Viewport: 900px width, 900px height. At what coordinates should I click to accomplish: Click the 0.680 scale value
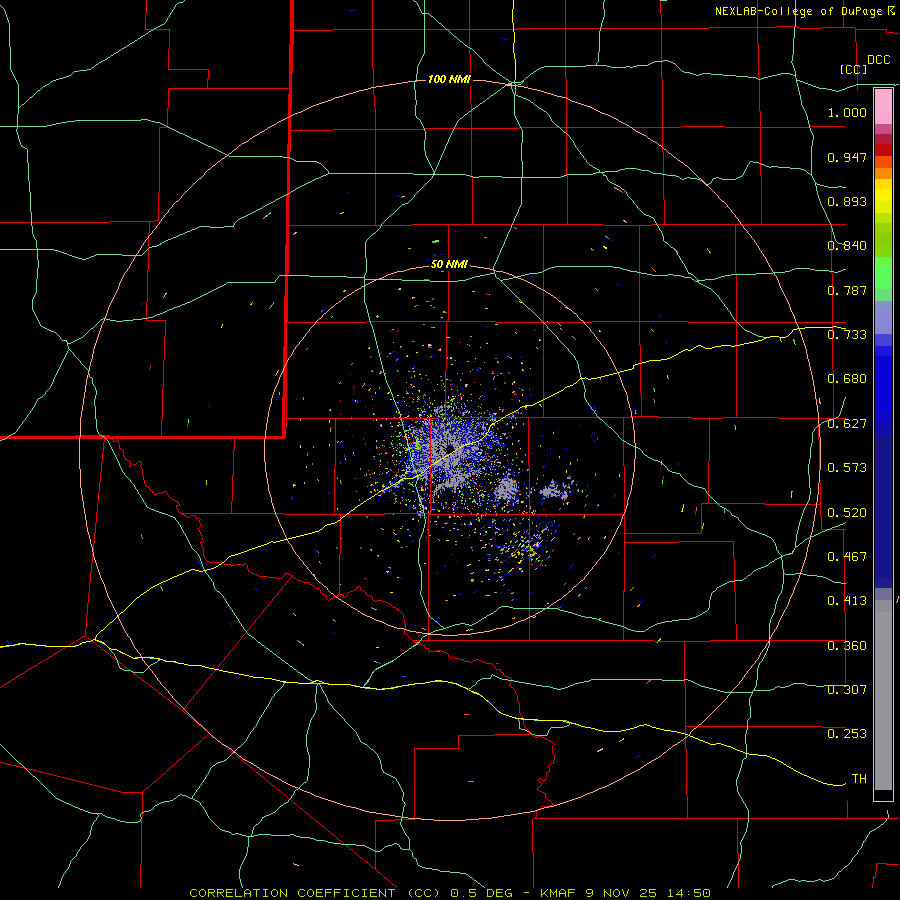[x=847, y=379]
